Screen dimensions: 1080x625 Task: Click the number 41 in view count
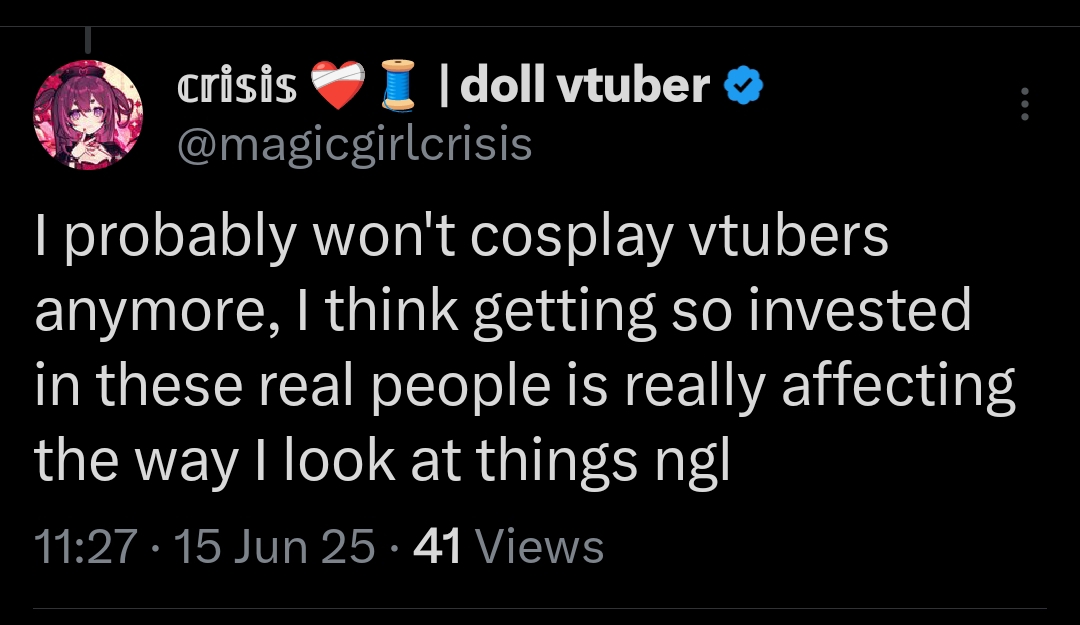[435, 547]
